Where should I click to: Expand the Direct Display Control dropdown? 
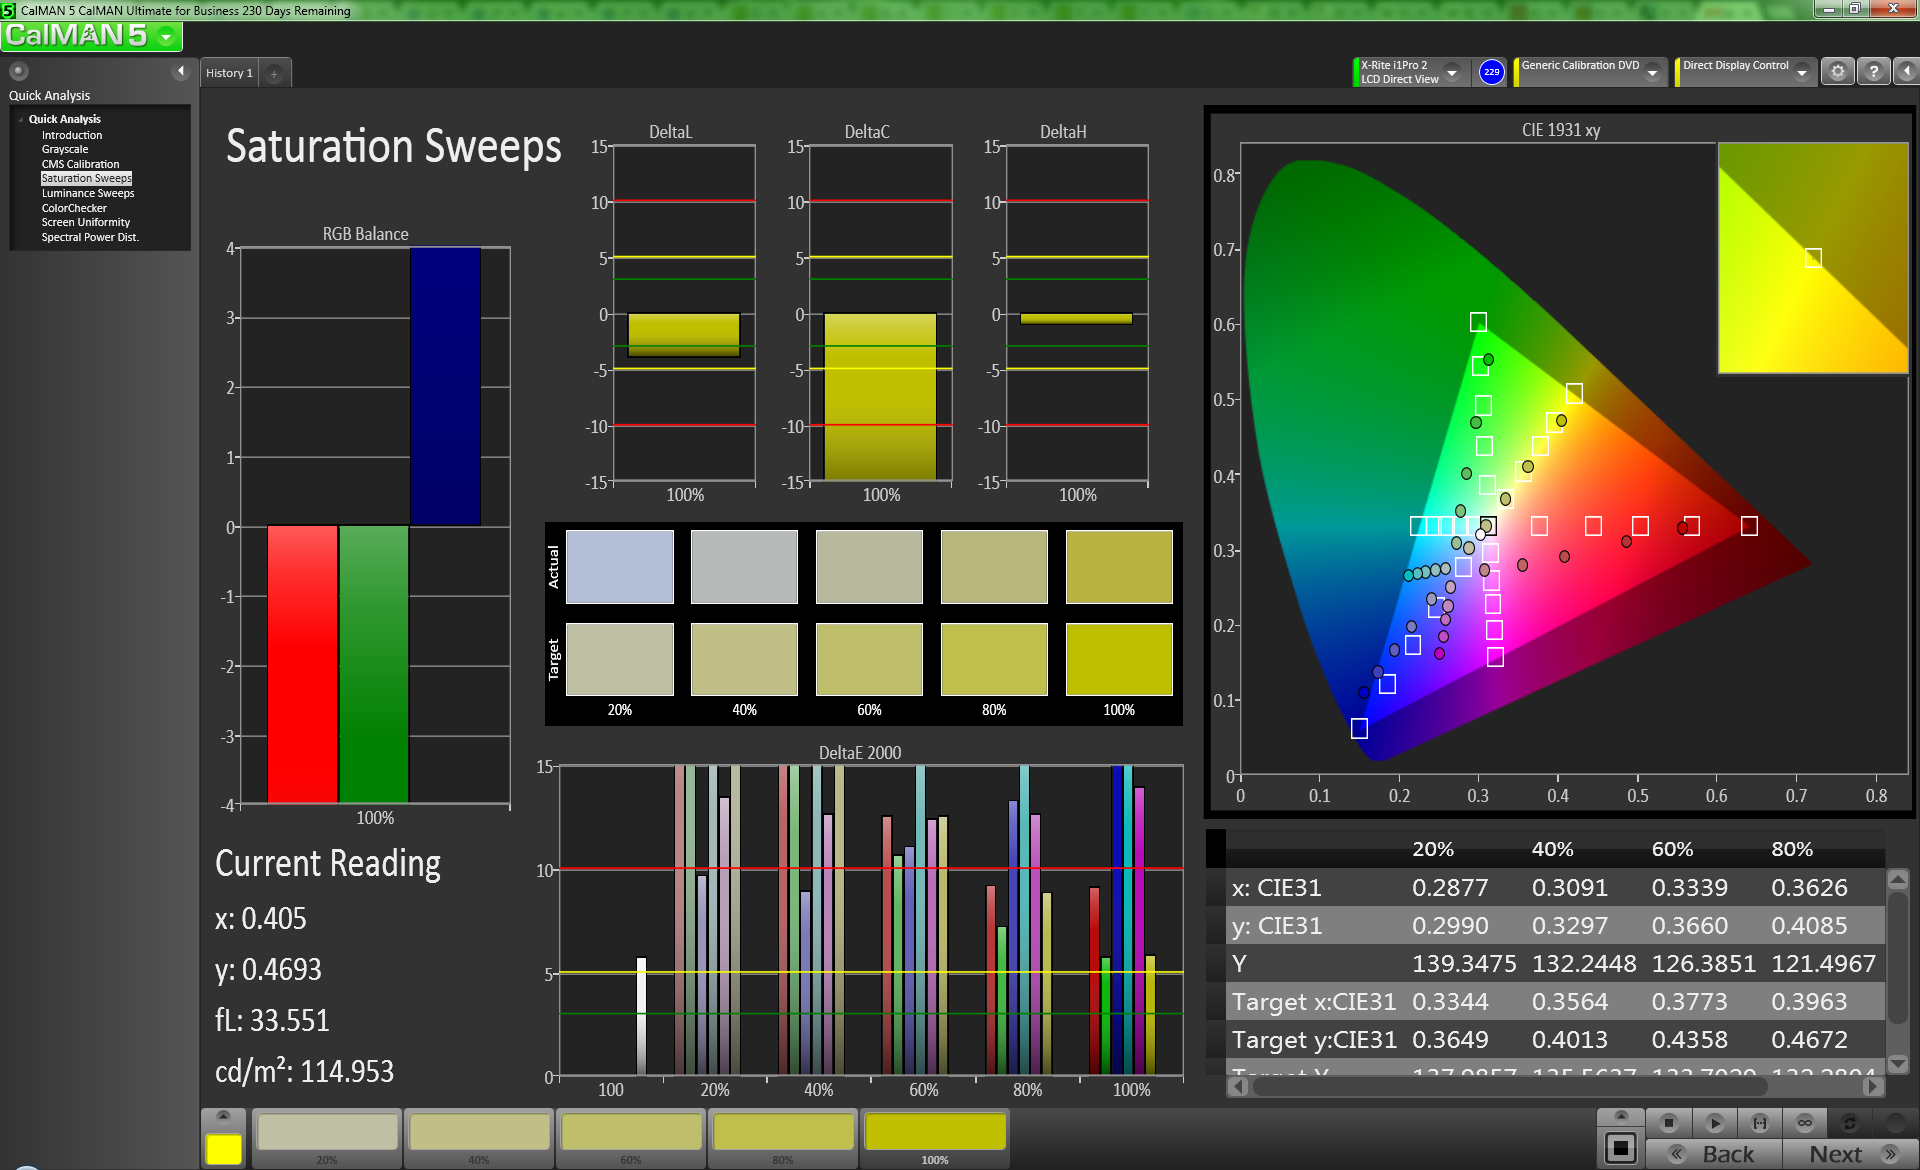[1801, 73]
